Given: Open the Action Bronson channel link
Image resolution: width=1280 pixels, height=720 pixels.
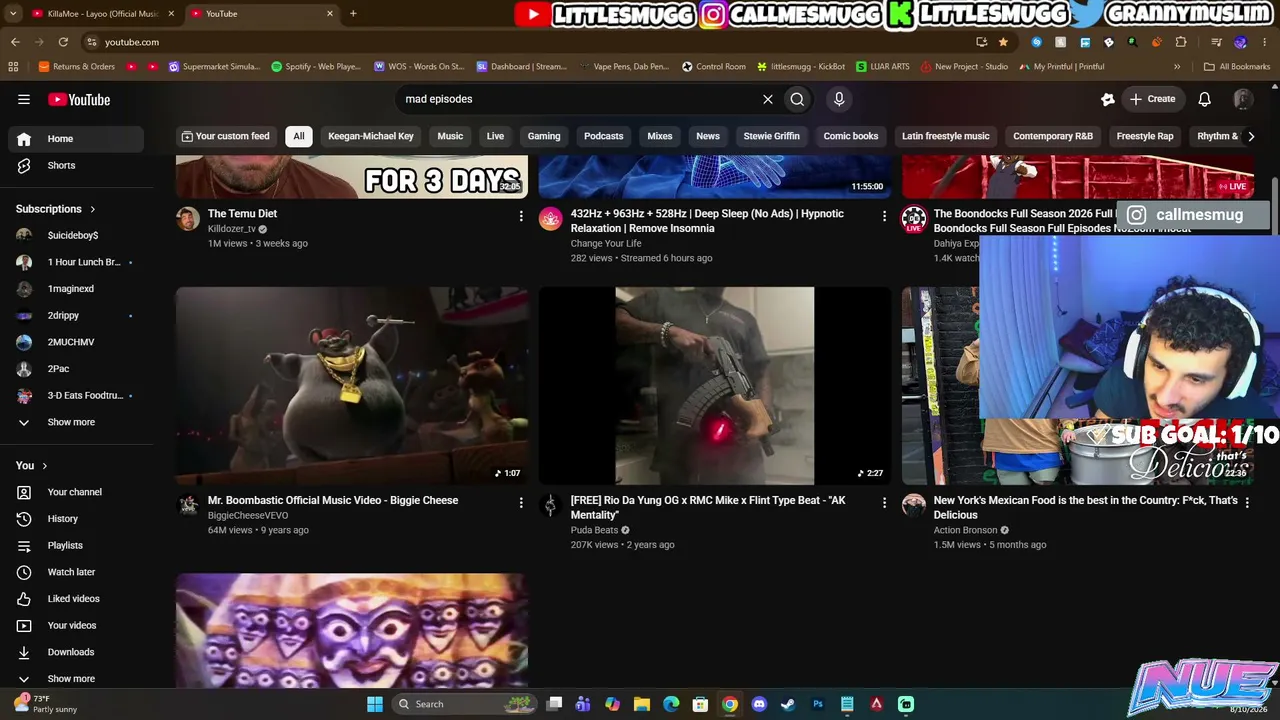Looking at the screenshot, I should point(965,530).
